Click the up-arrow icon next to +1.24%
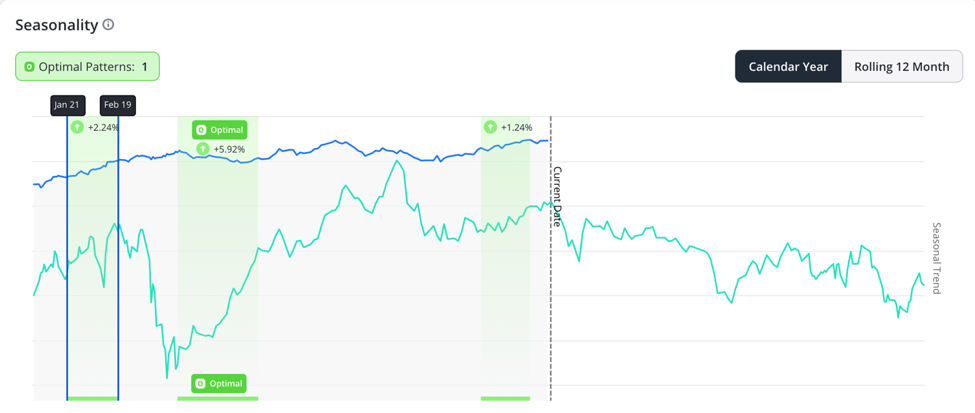Image resolution: width=975 pixels, height=413 pixels. 491,127
